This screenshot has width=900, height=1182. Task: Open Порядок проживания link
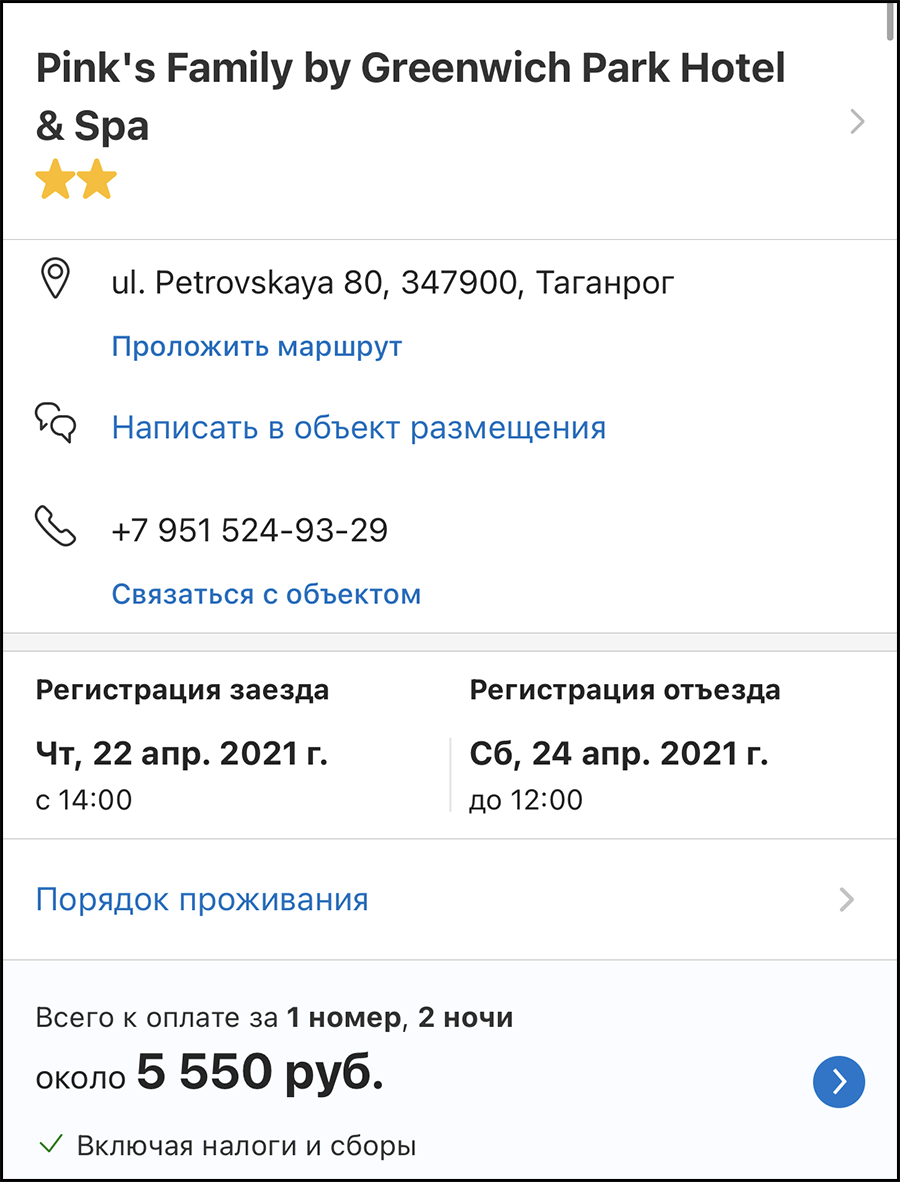(202, 899)
